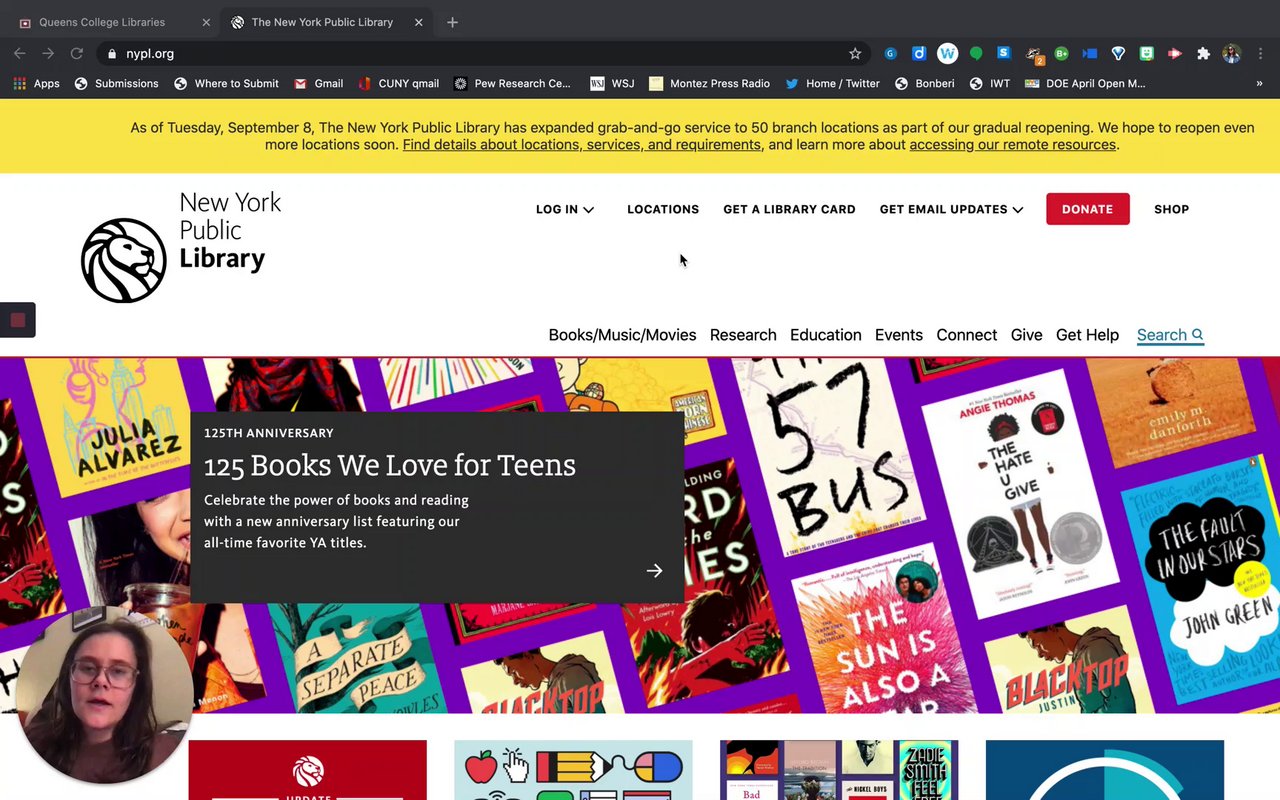
Task: Open the SHOP link
Action: pos(1171,209)
